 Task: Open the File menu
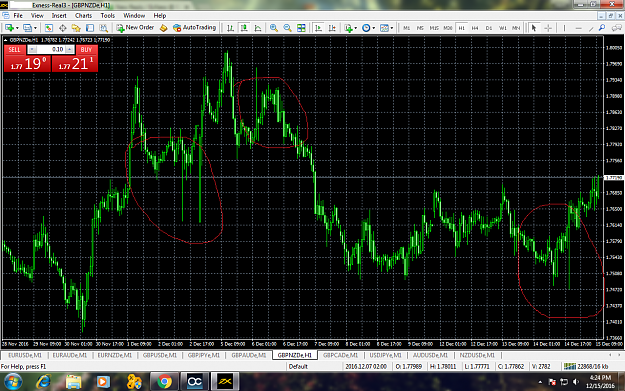point(18,16)
